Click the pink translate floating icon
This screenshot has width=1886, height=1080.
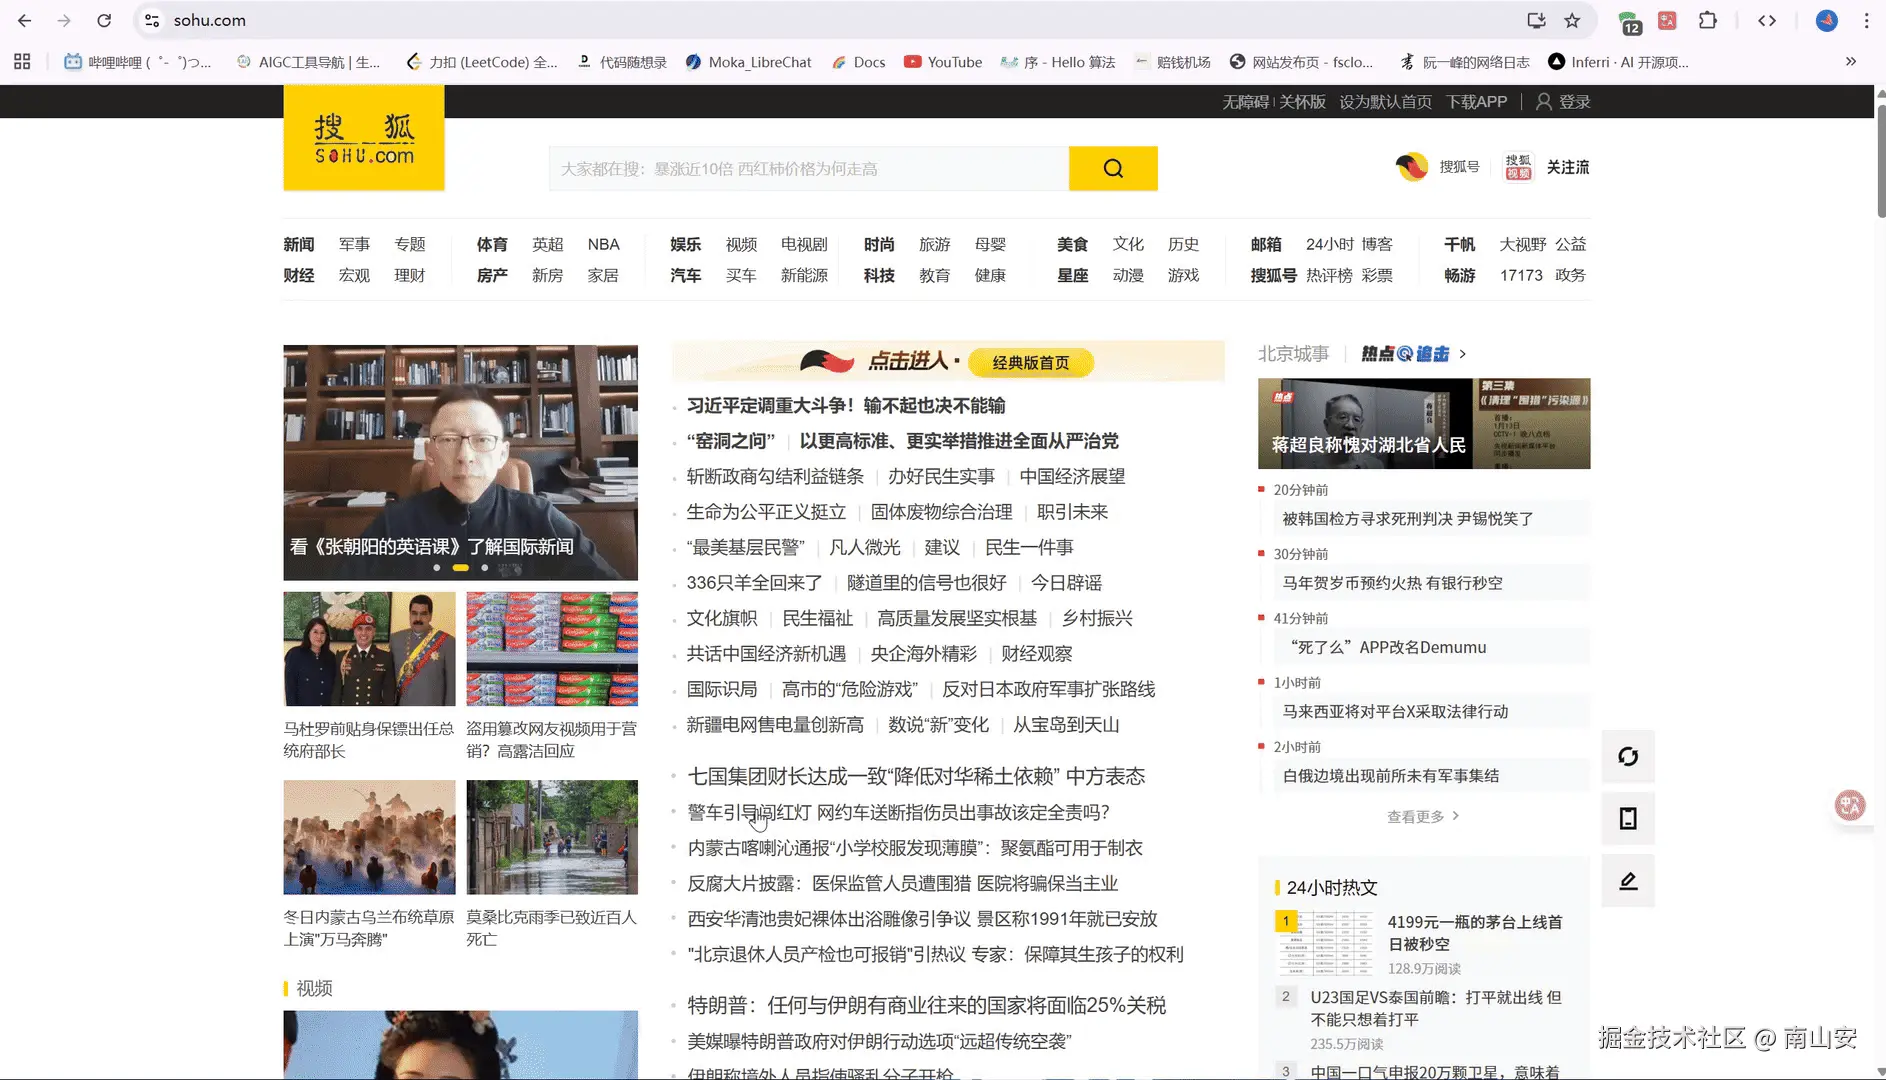pos(1850,805)
